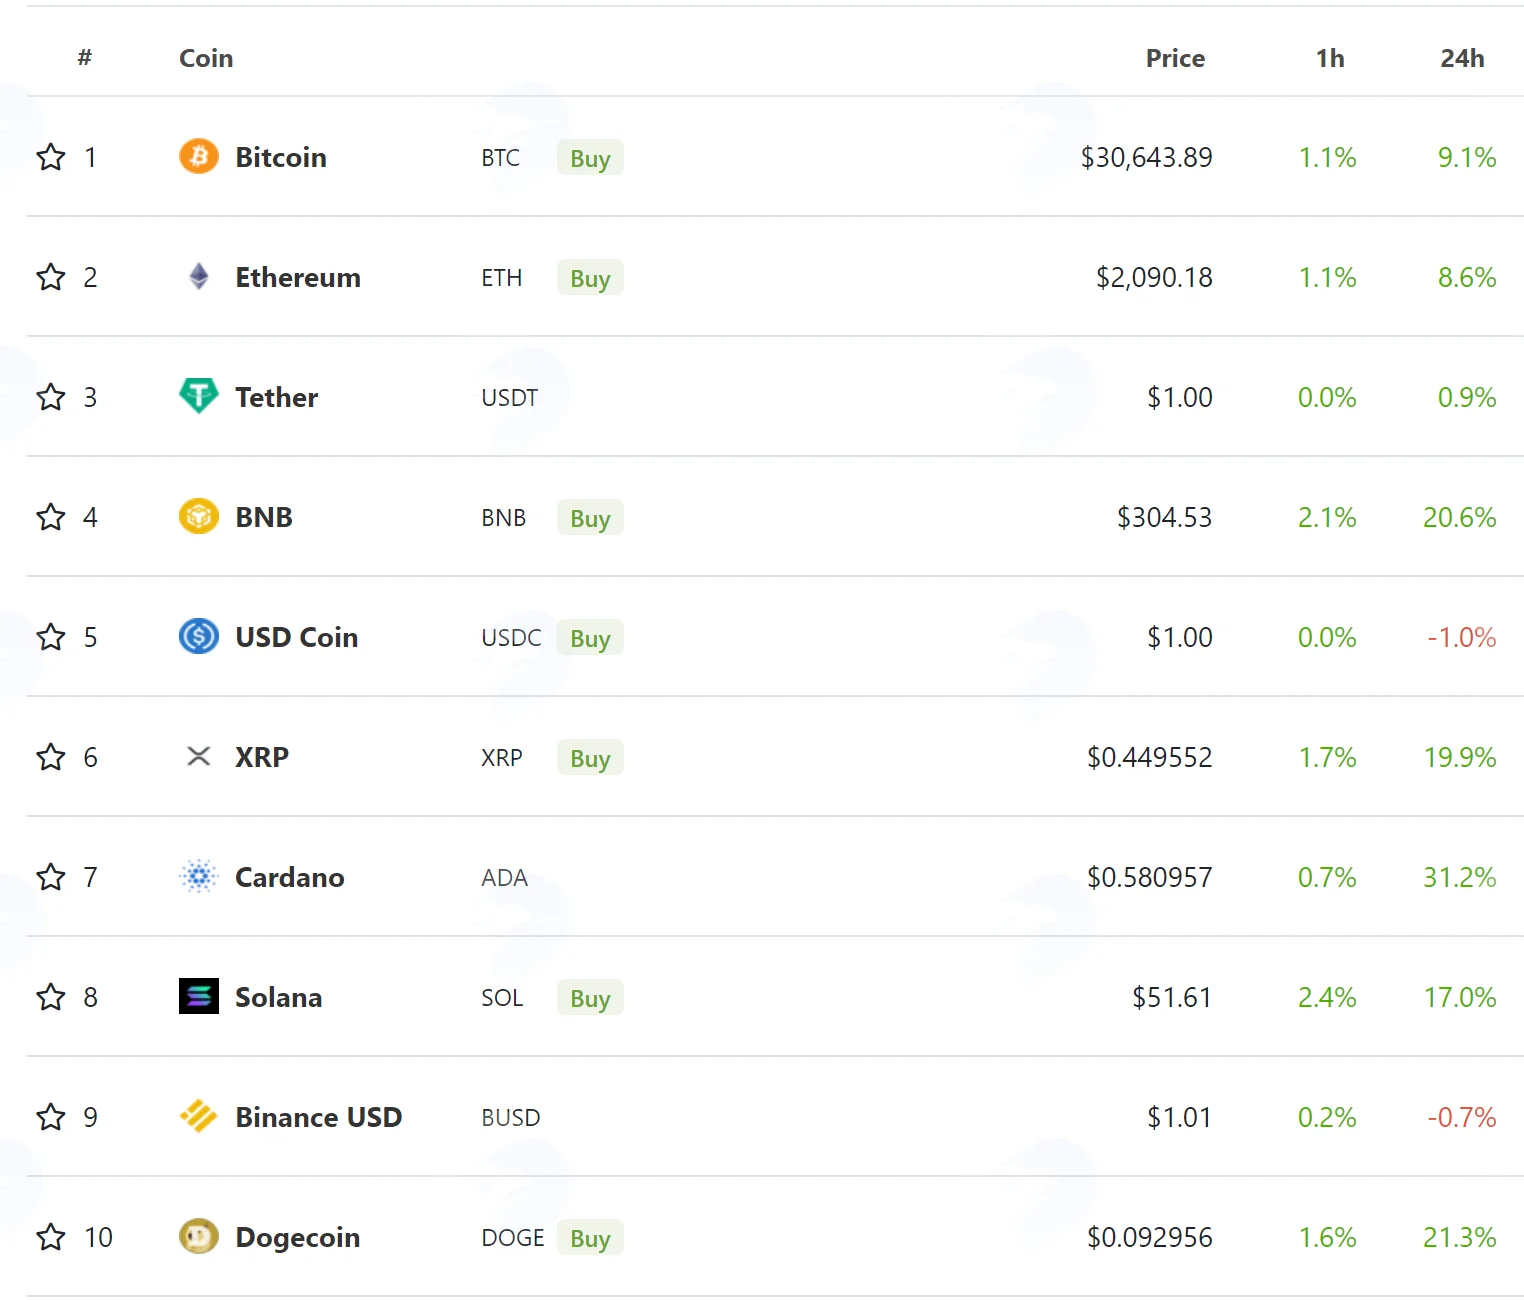Sort by the Coin column header
This screenshot has width=1524, height=1300.
coord(206,58)
